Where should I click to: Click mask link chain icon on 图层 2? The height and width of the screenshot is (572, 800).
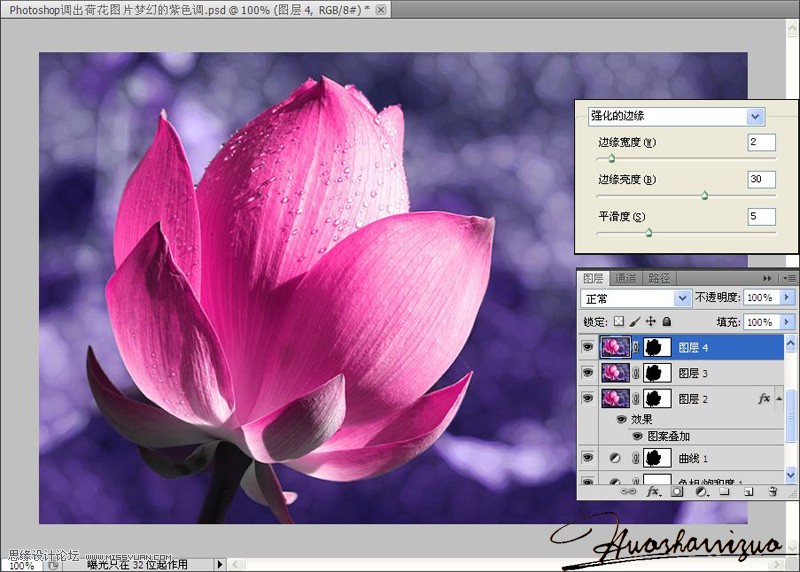[x=636, y=399]
